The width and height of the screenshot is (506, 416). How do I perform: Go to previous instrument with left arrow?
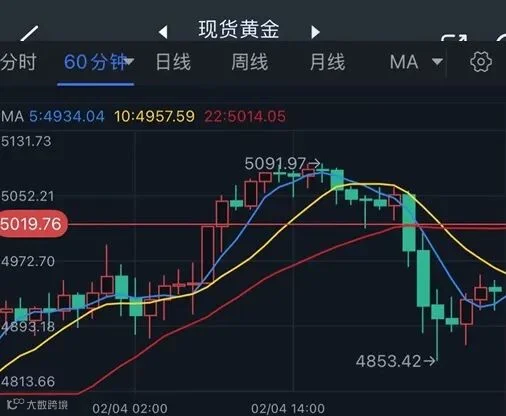click(163, 32)
